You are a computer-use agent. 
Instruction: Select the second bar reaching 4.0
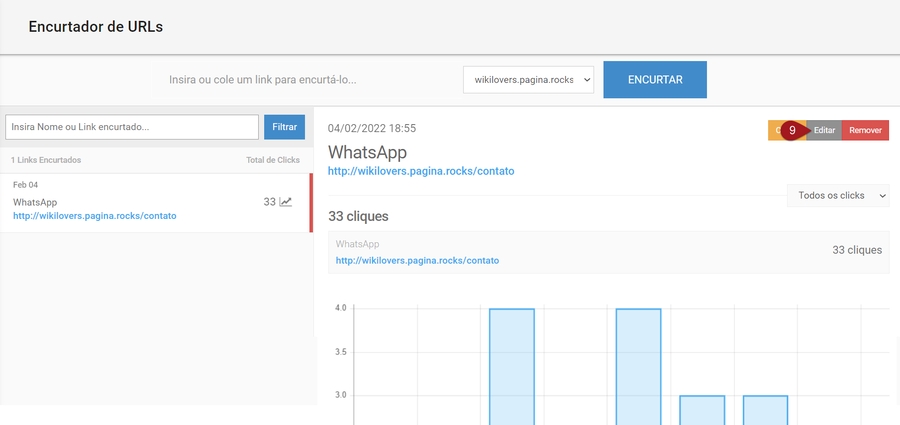point(638,365)
